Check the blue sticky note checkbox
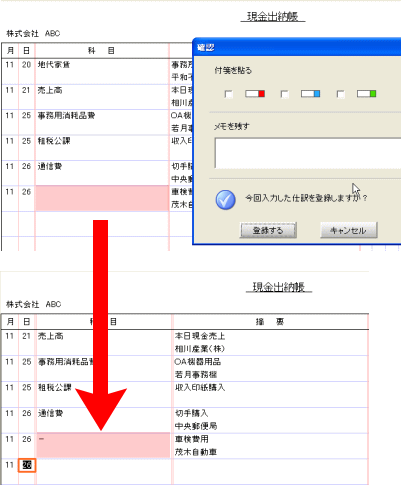Screen dimensions: 401x485 (285, 94)
